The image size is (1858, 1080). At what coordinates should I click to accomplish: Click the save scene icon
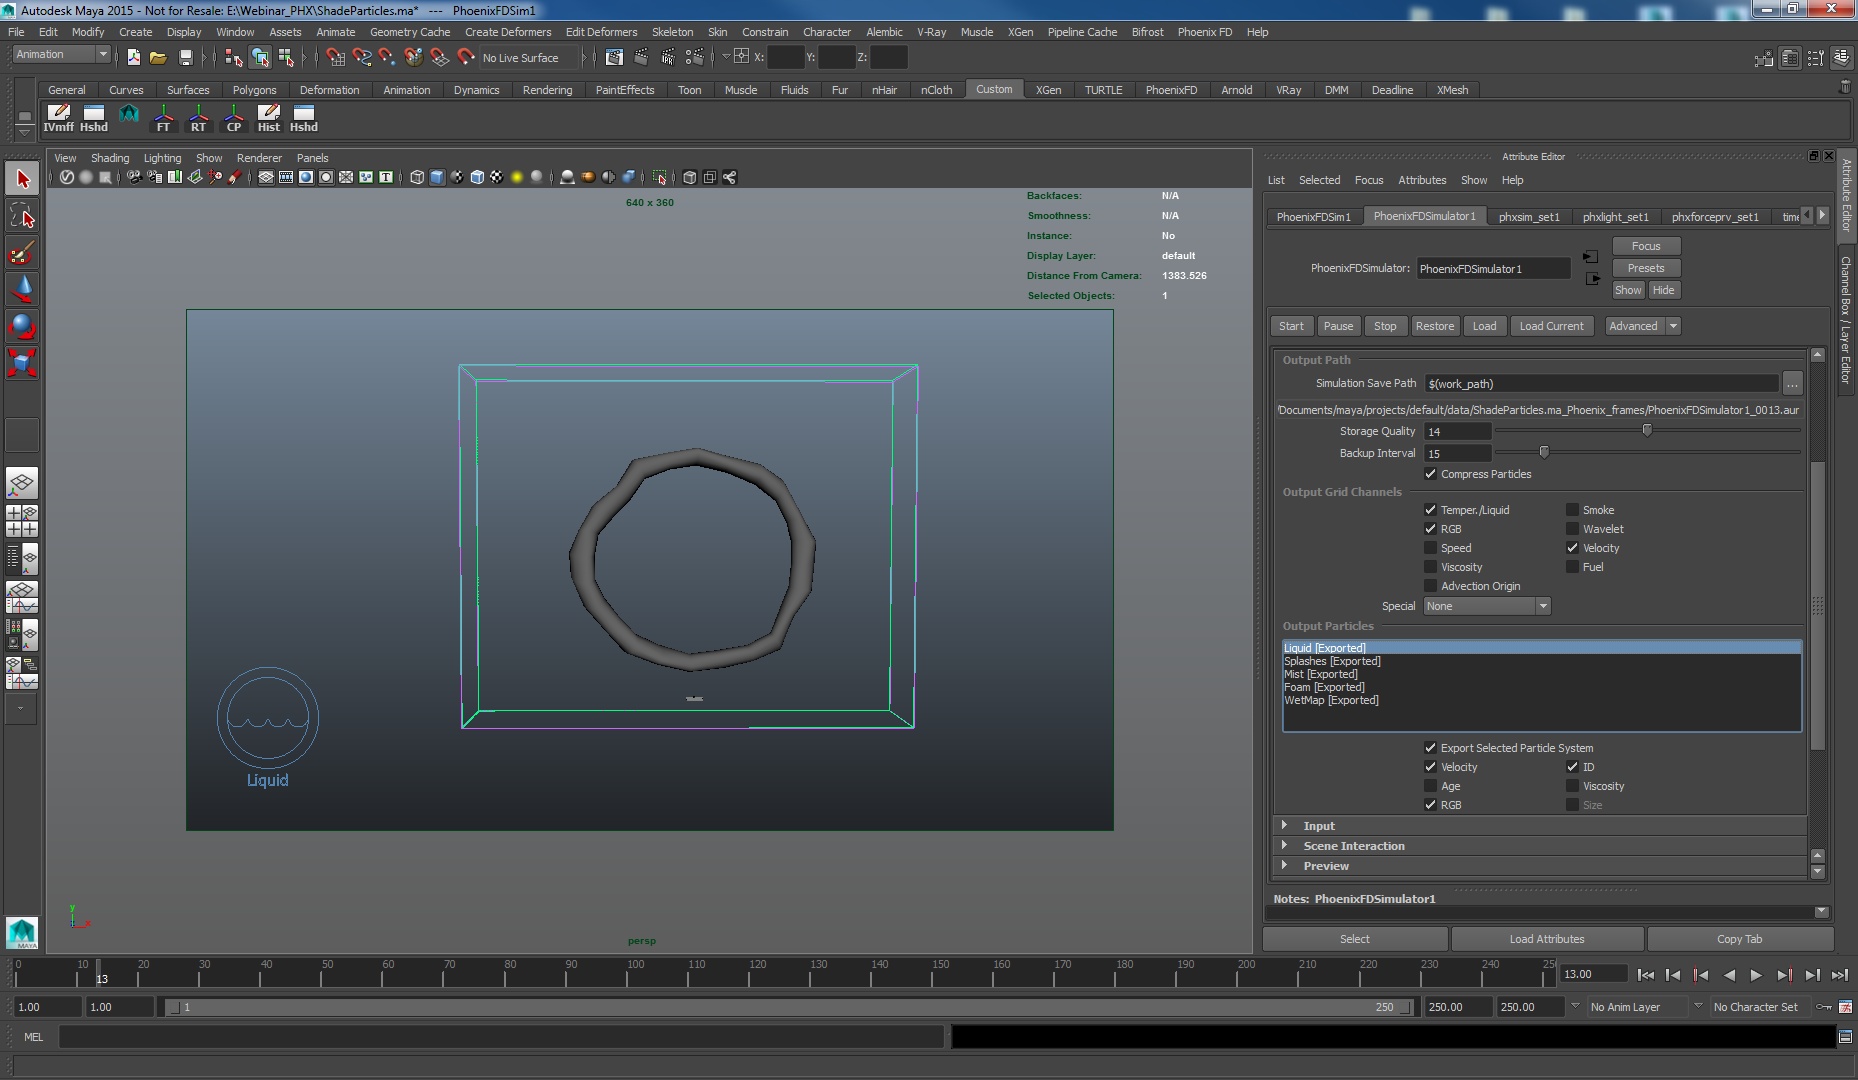185,57
